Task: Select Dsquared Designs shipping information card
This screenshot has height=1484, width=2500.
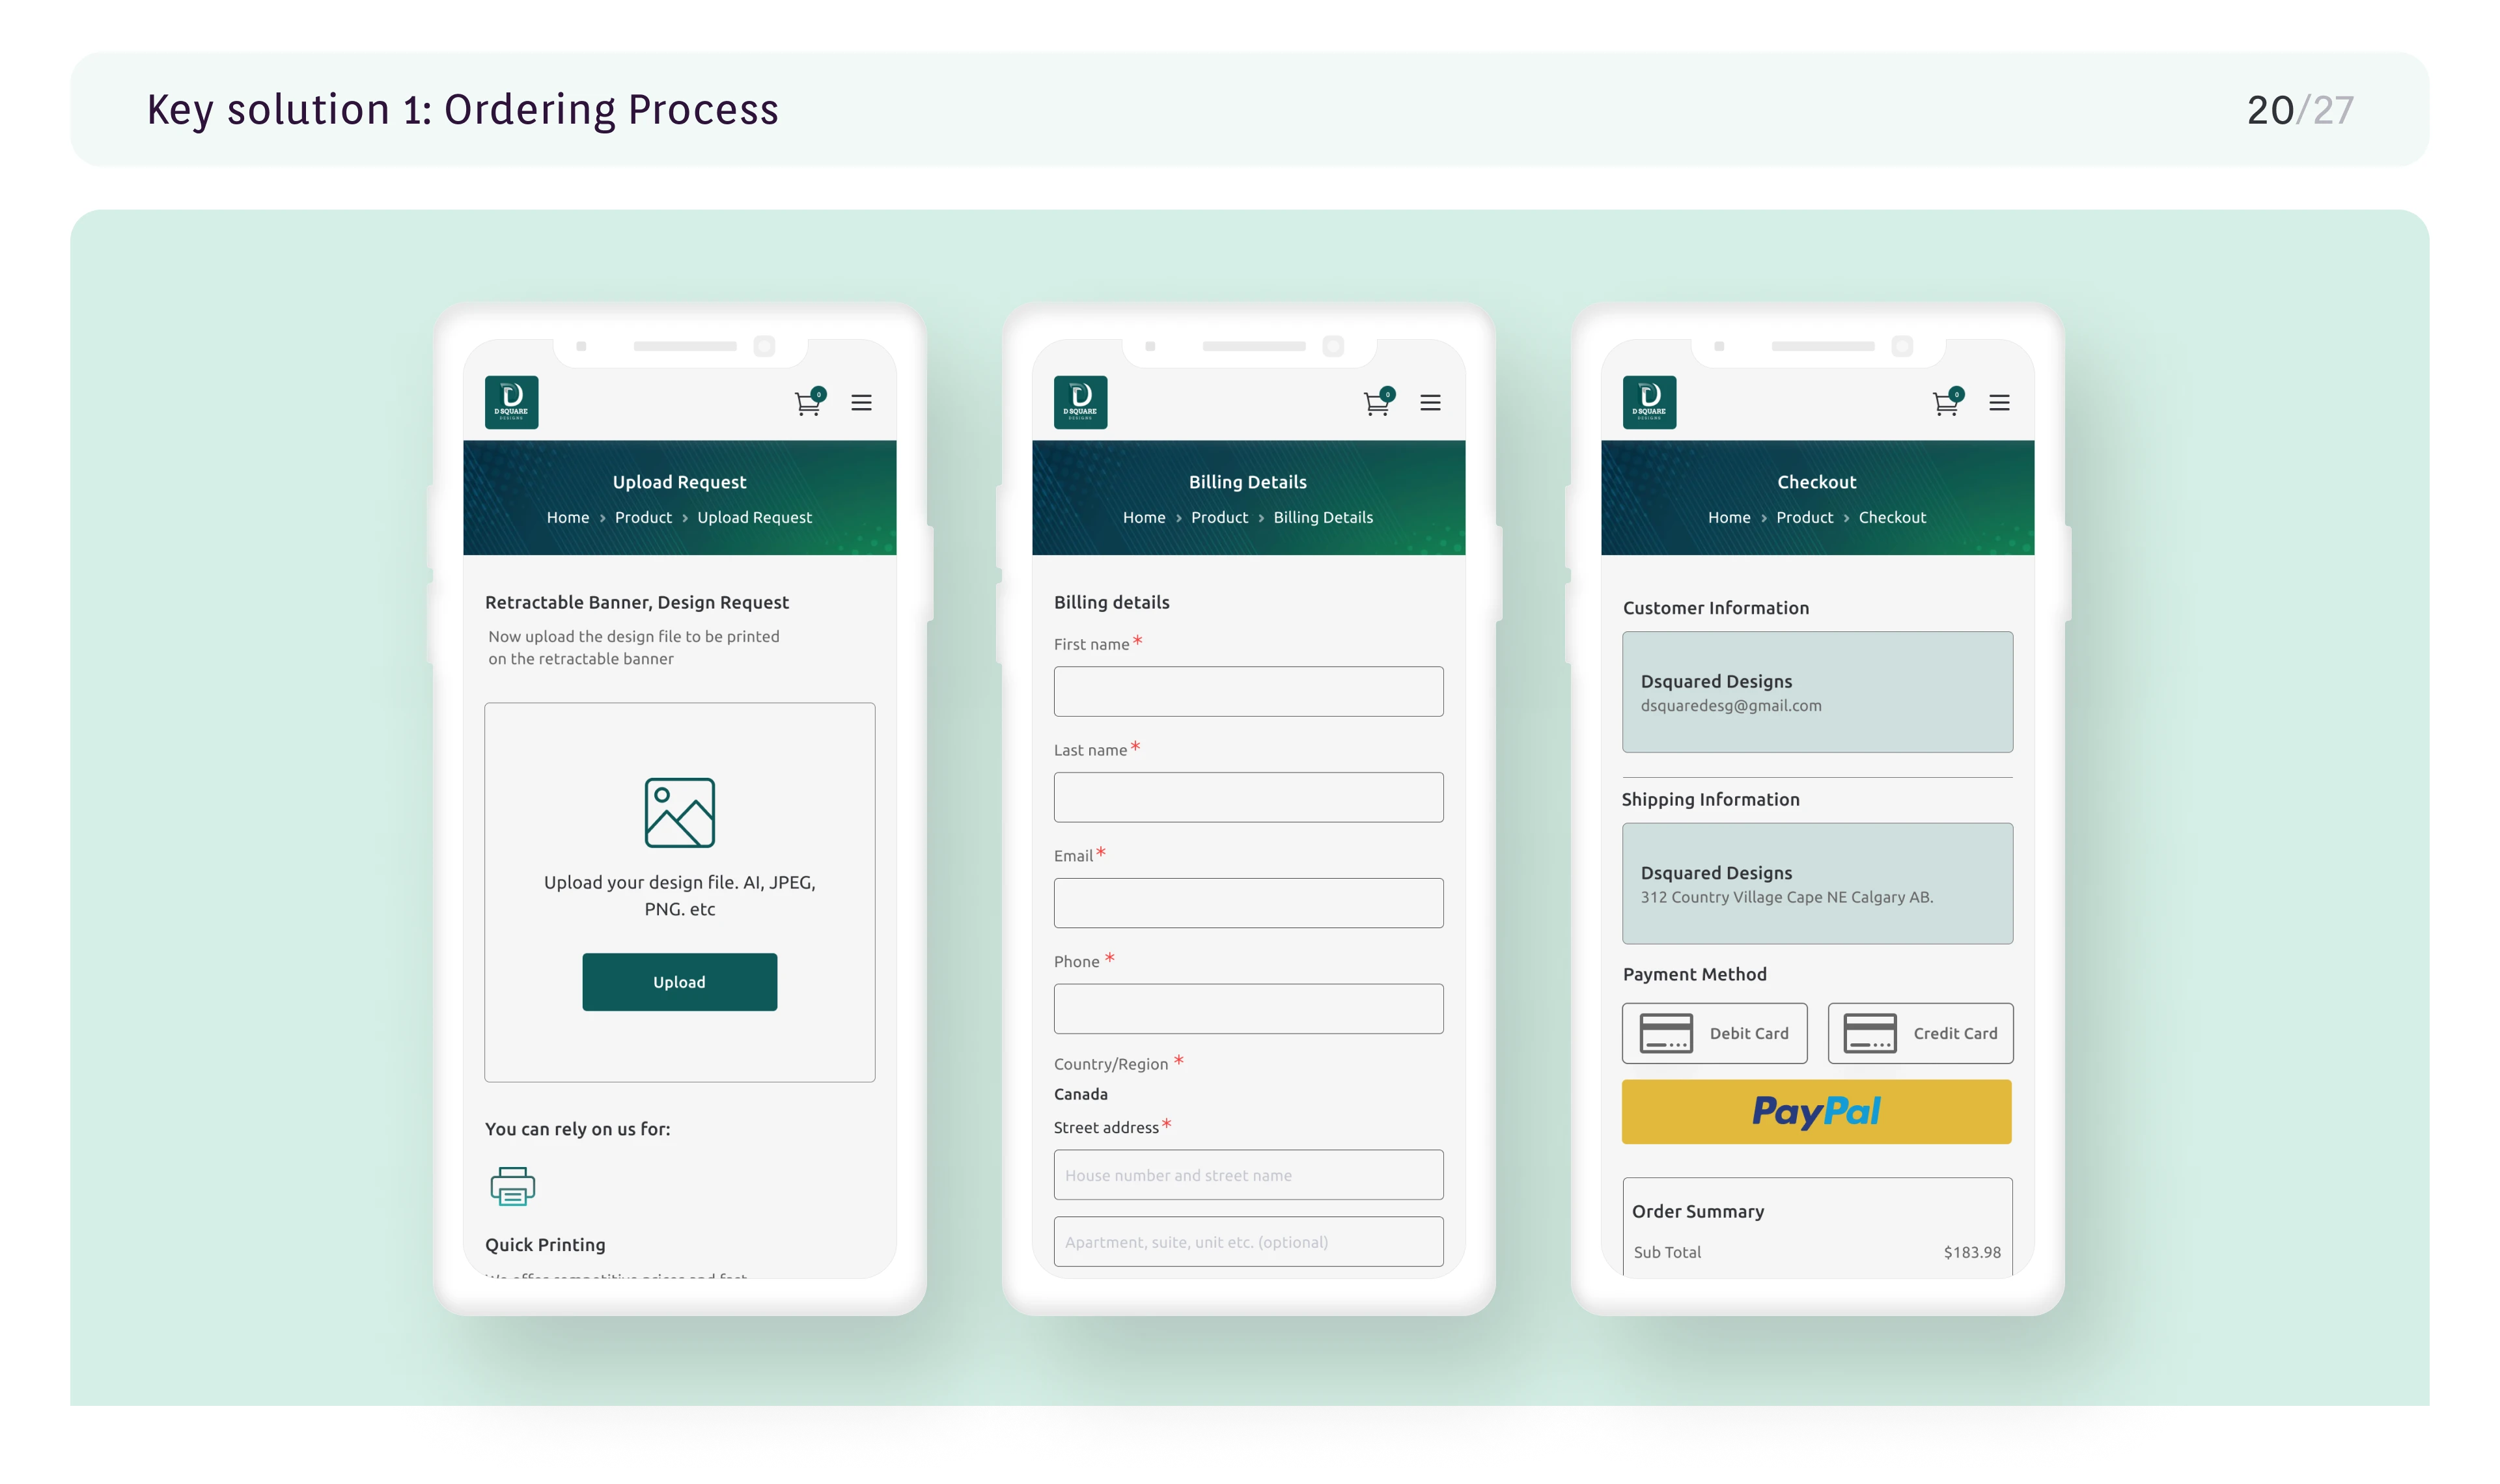Action: [1817, 883]
